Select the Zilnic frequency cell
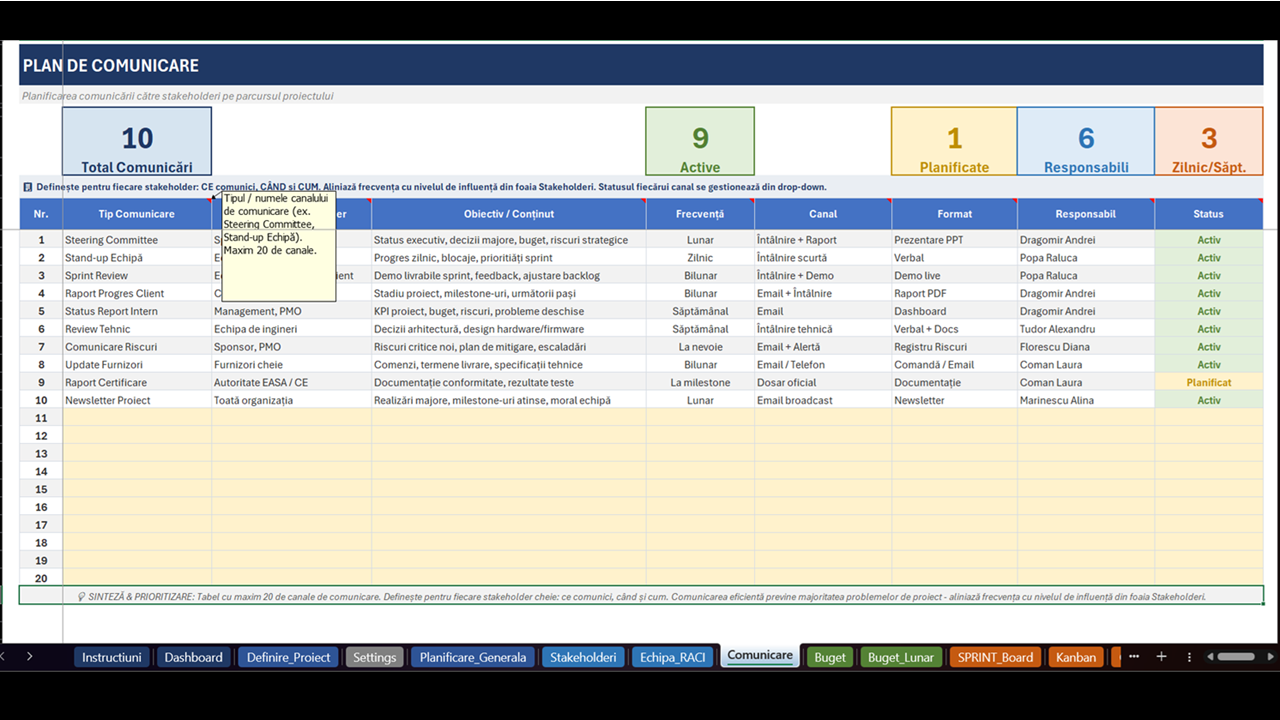Viewport: 1280px width, 720px height. [700, 258]
